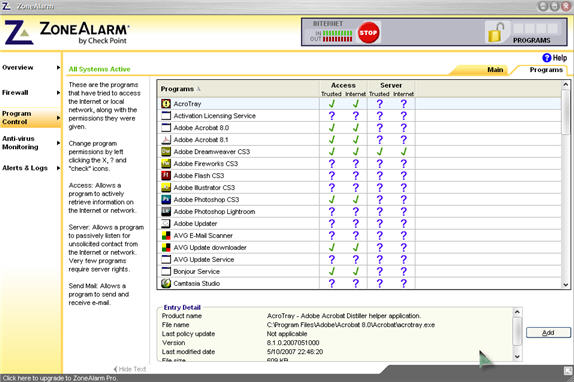
Task: Click the Entry Detail scrollbar thumb
Action: pyautogui.click(x=517, y=331)
